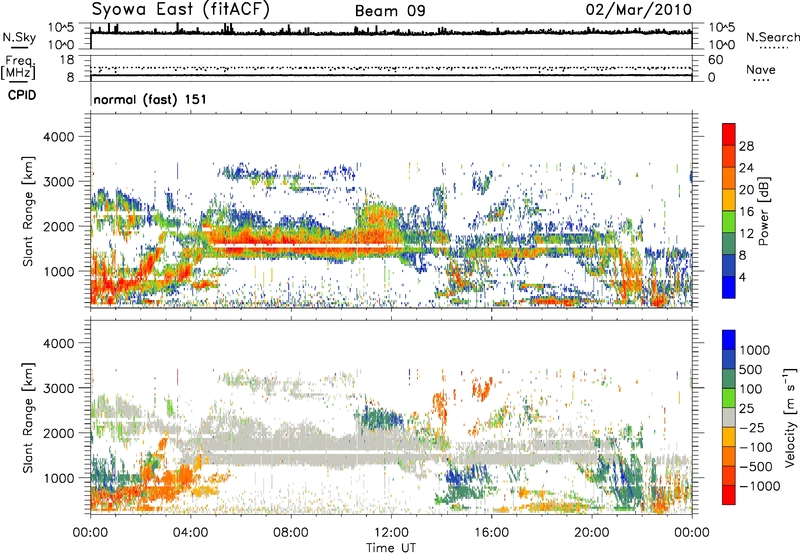This screenshot has height=554, width=800.
Task: Click the '12:00' time tick label
Action: point(391,533)
